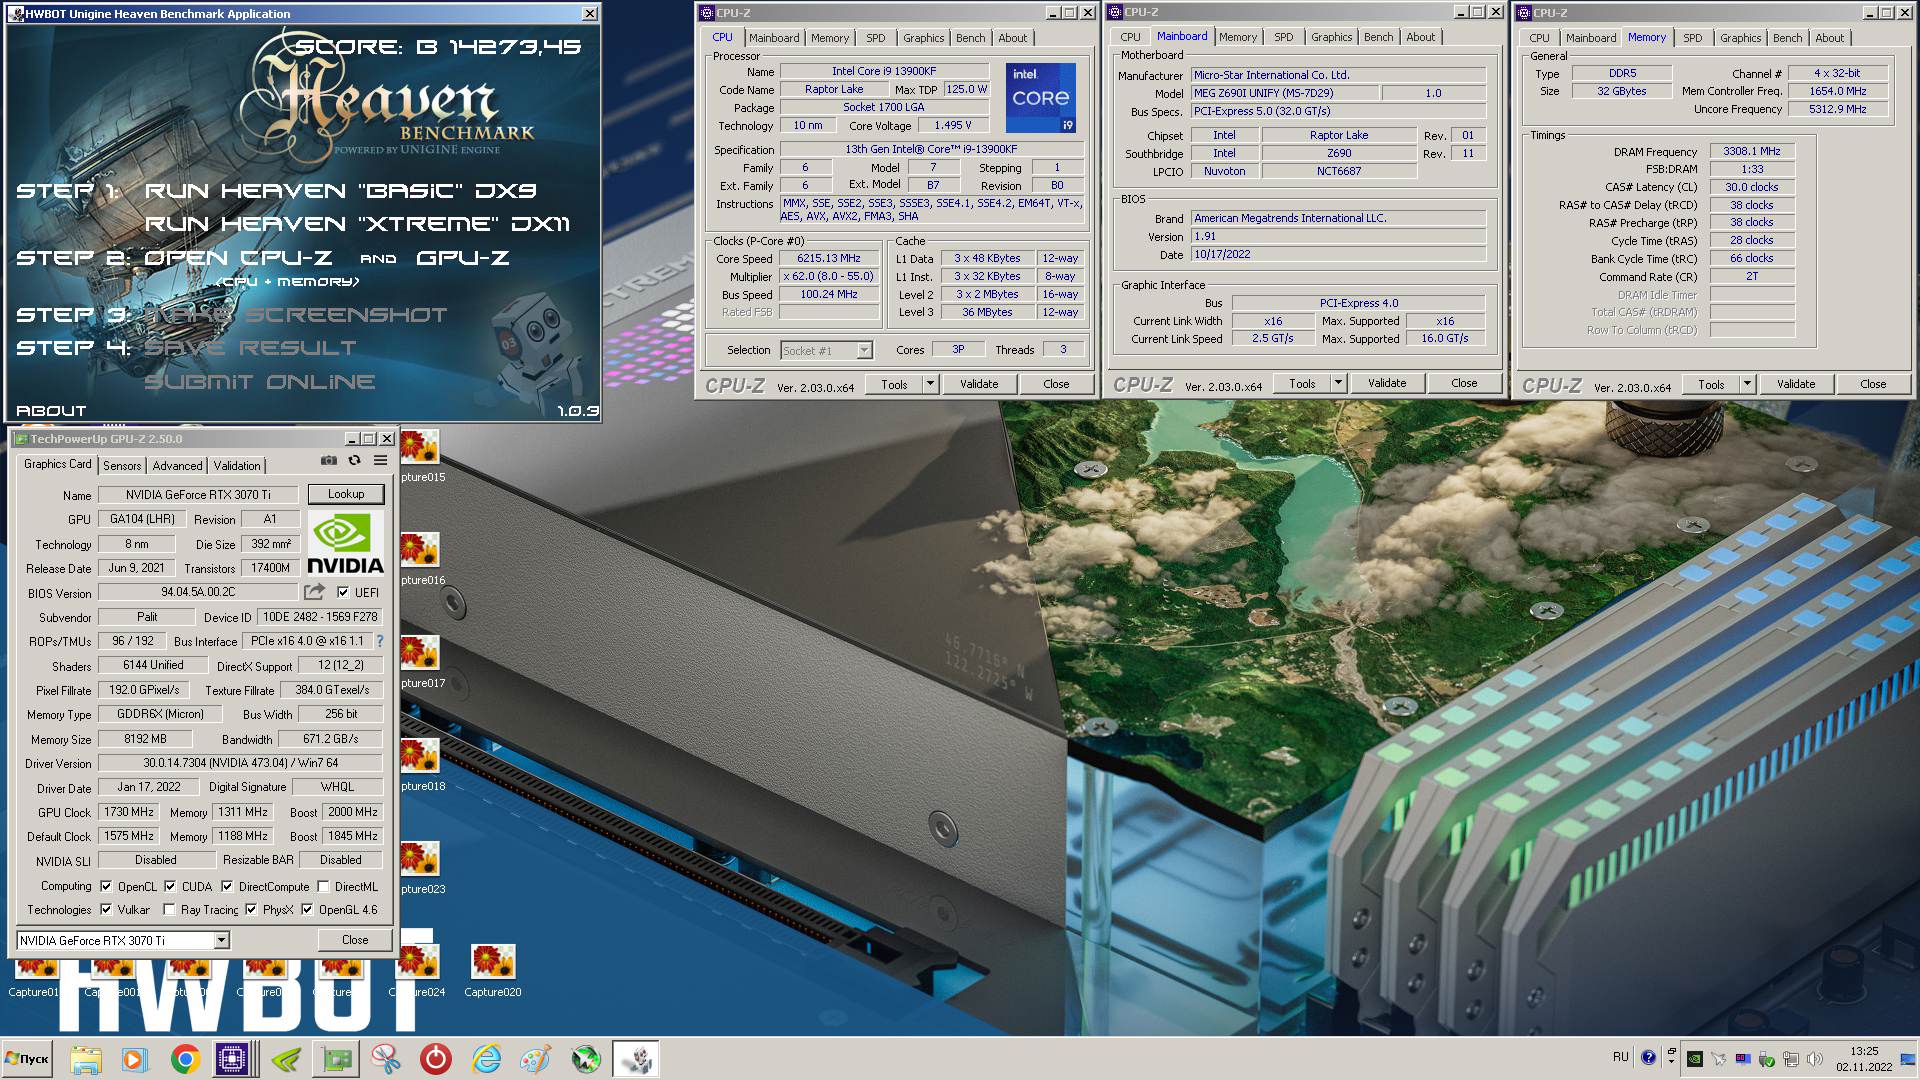The image size is (1920, 1080).
Task: Open the NVIDIA app on the taskbar
Action: click(x=286, y=1059)
